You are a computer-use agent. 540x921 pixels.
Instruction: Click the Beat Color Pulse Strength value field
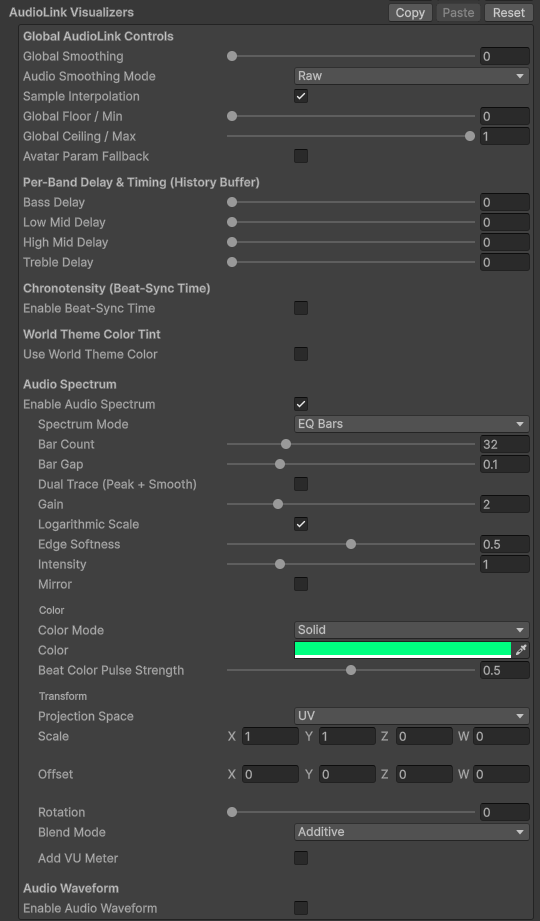pos(505,670)
